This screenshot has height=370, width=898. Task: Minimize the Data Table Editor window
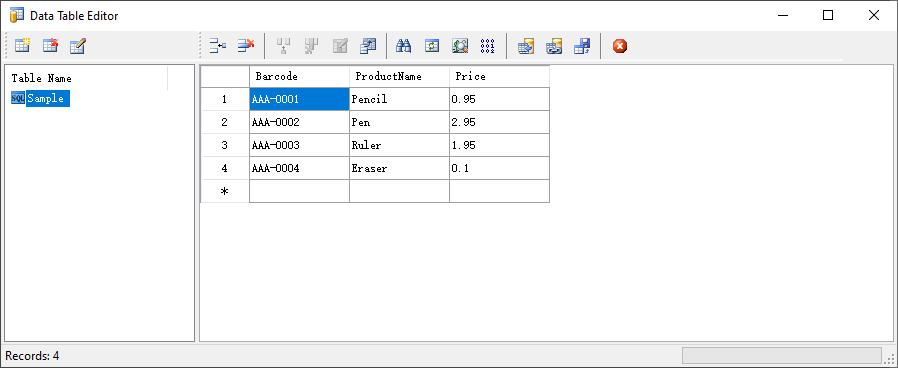(782, 15)
